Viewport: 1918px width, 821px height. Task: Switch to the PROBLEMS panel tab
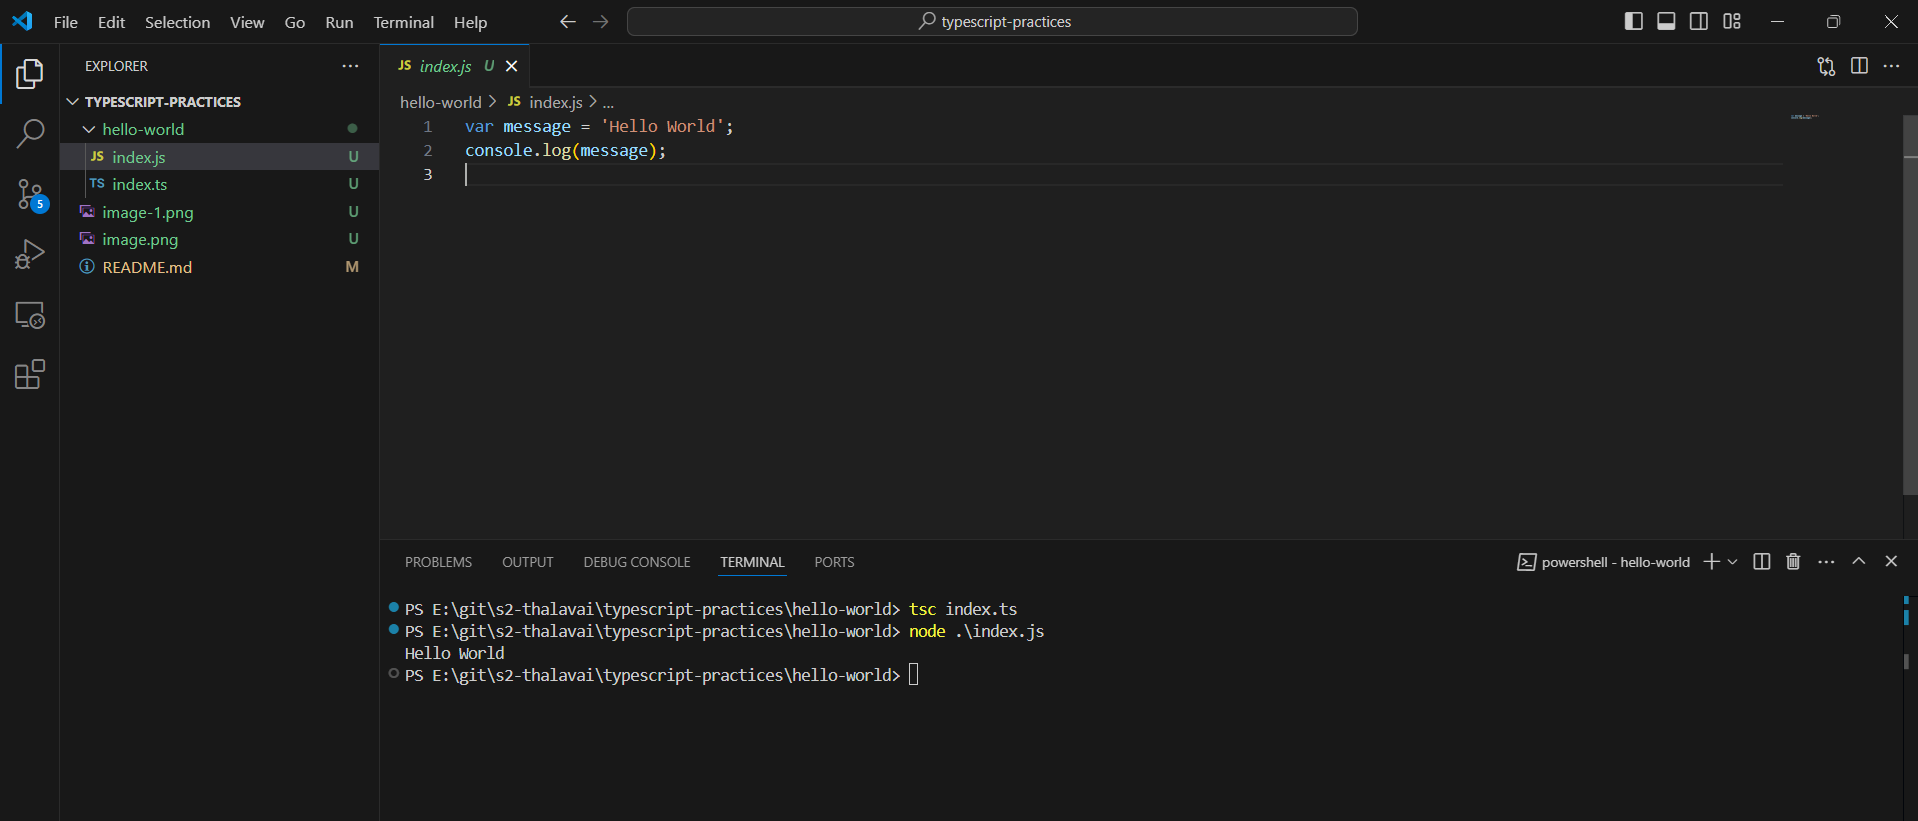tap(438, 562)
